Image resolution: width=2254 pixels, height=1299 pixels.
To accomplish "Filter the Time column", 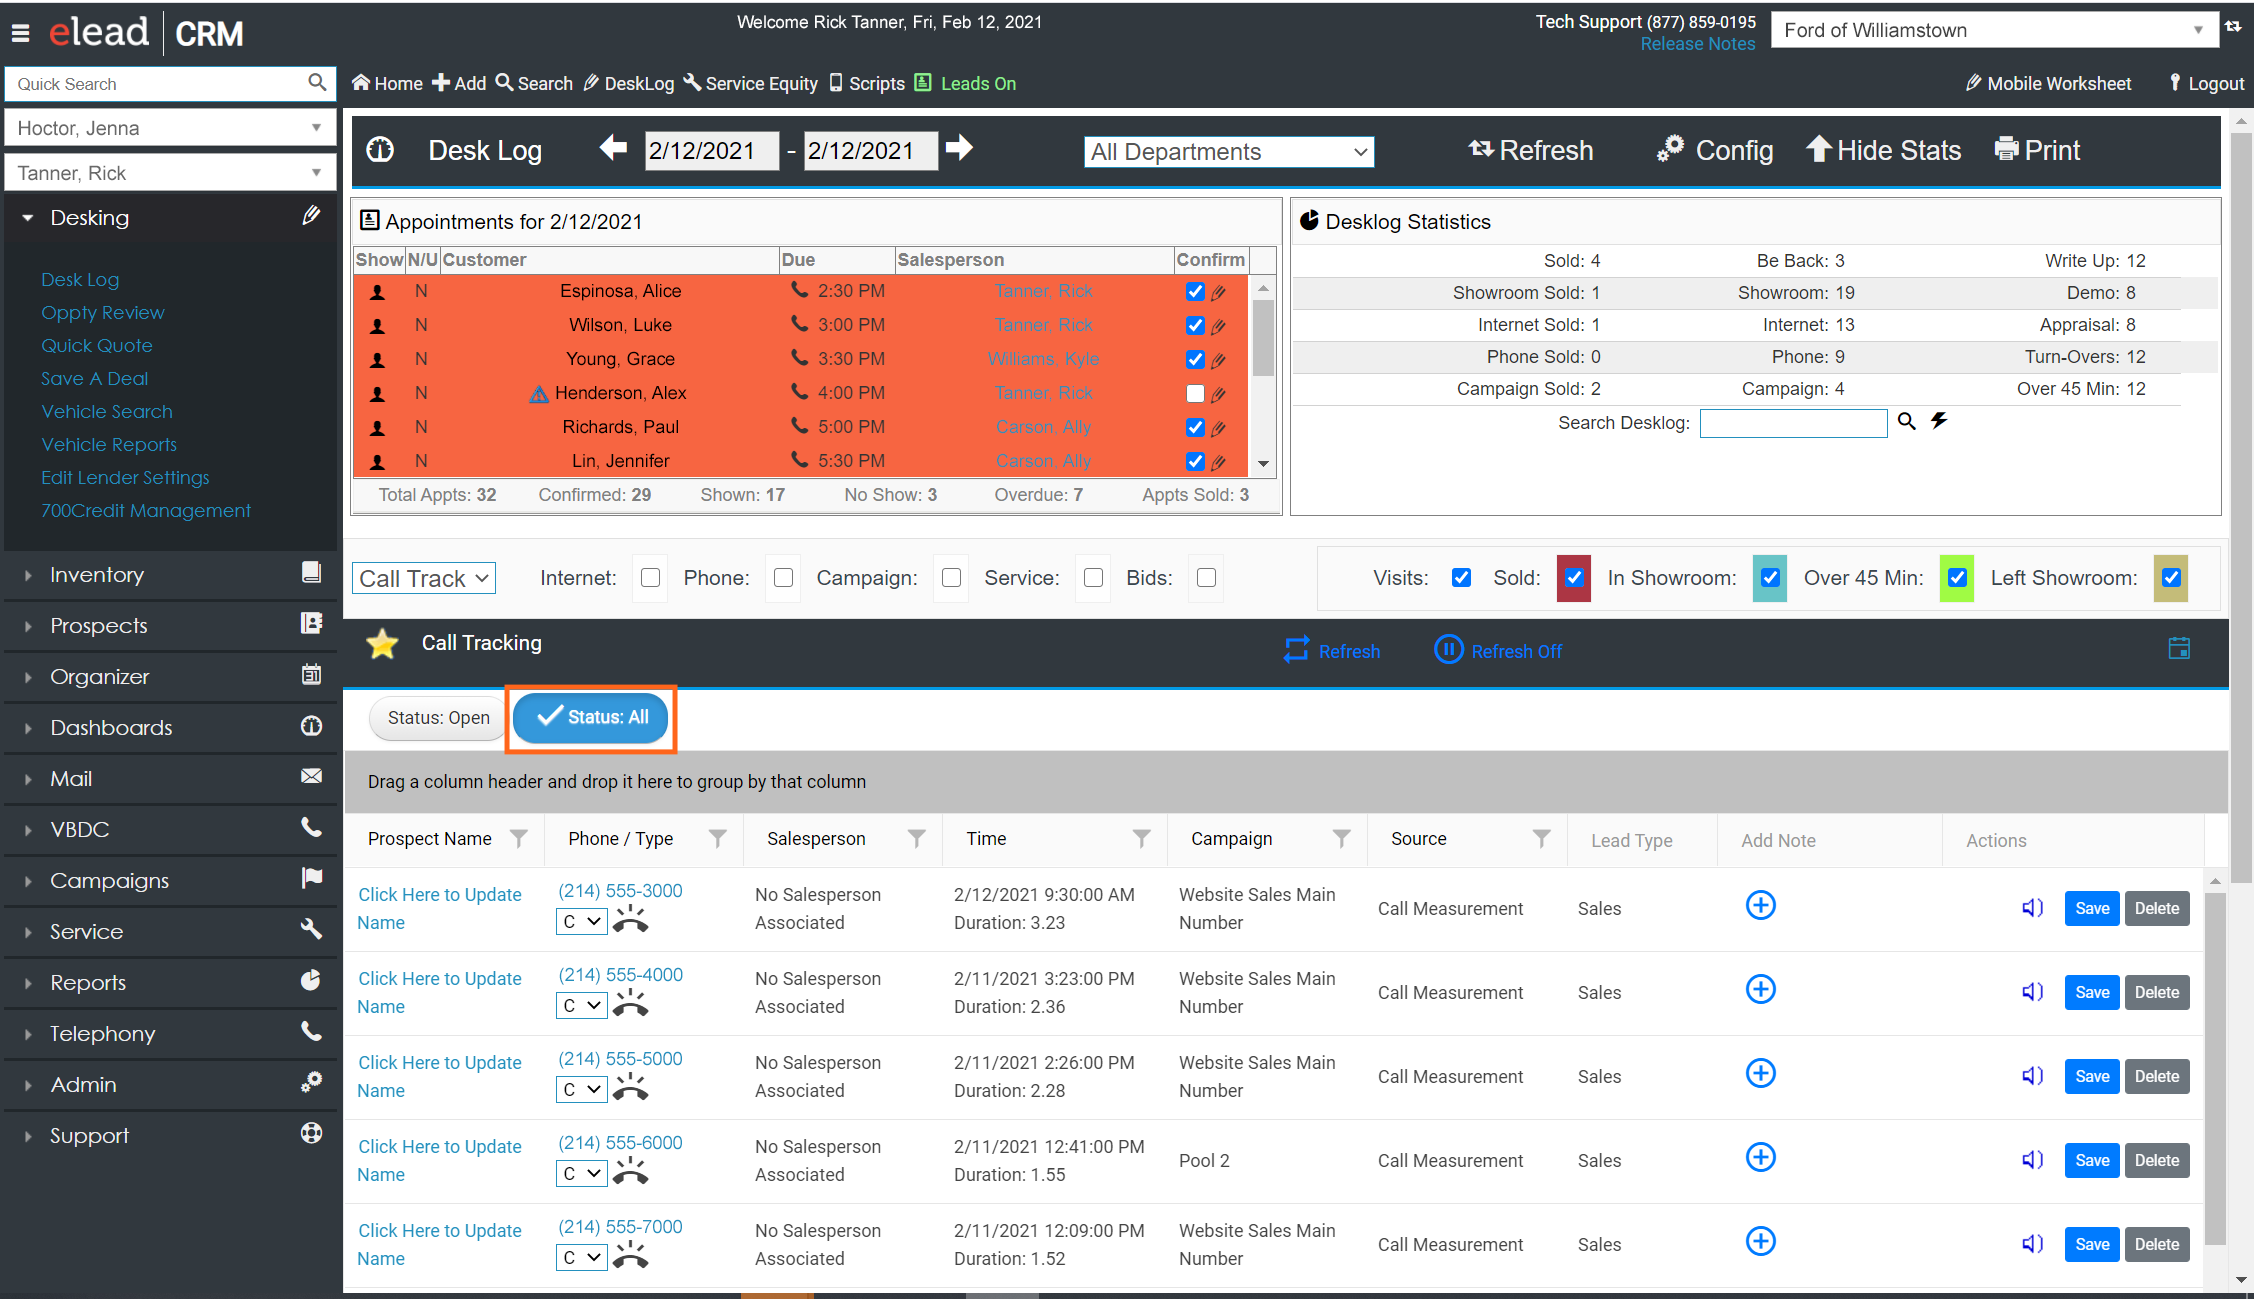I will click(x=1141, y=839).
